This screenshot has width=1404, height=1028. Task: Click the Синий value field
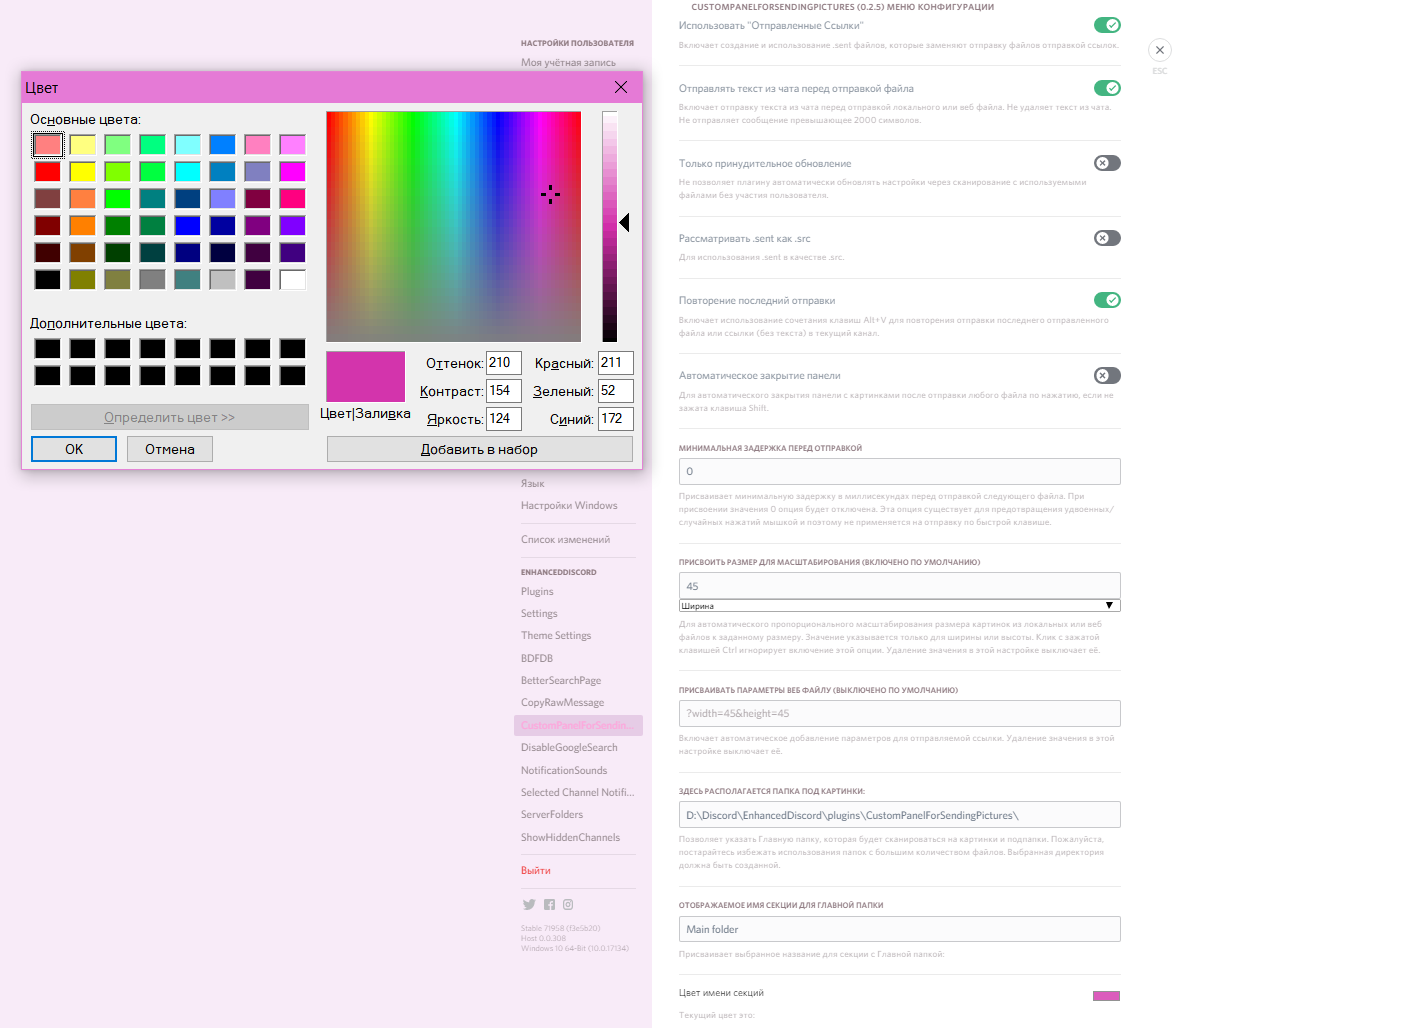(616, 419)
